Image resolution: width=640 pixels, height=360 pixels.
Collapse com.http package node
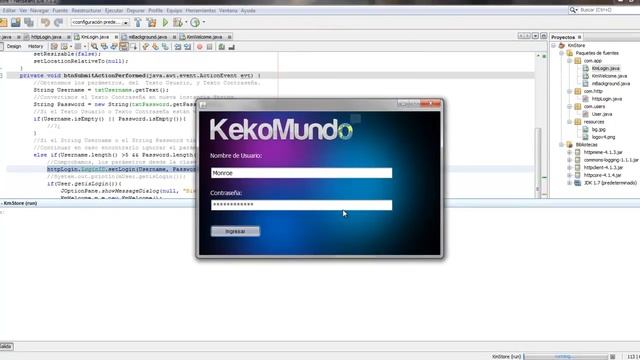click(x=569, y=91)
